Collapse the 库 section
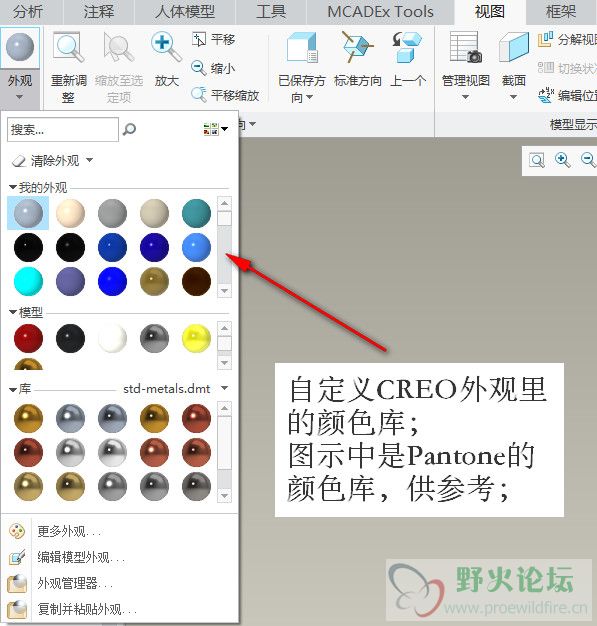The image size is (597, 626). 13,389
